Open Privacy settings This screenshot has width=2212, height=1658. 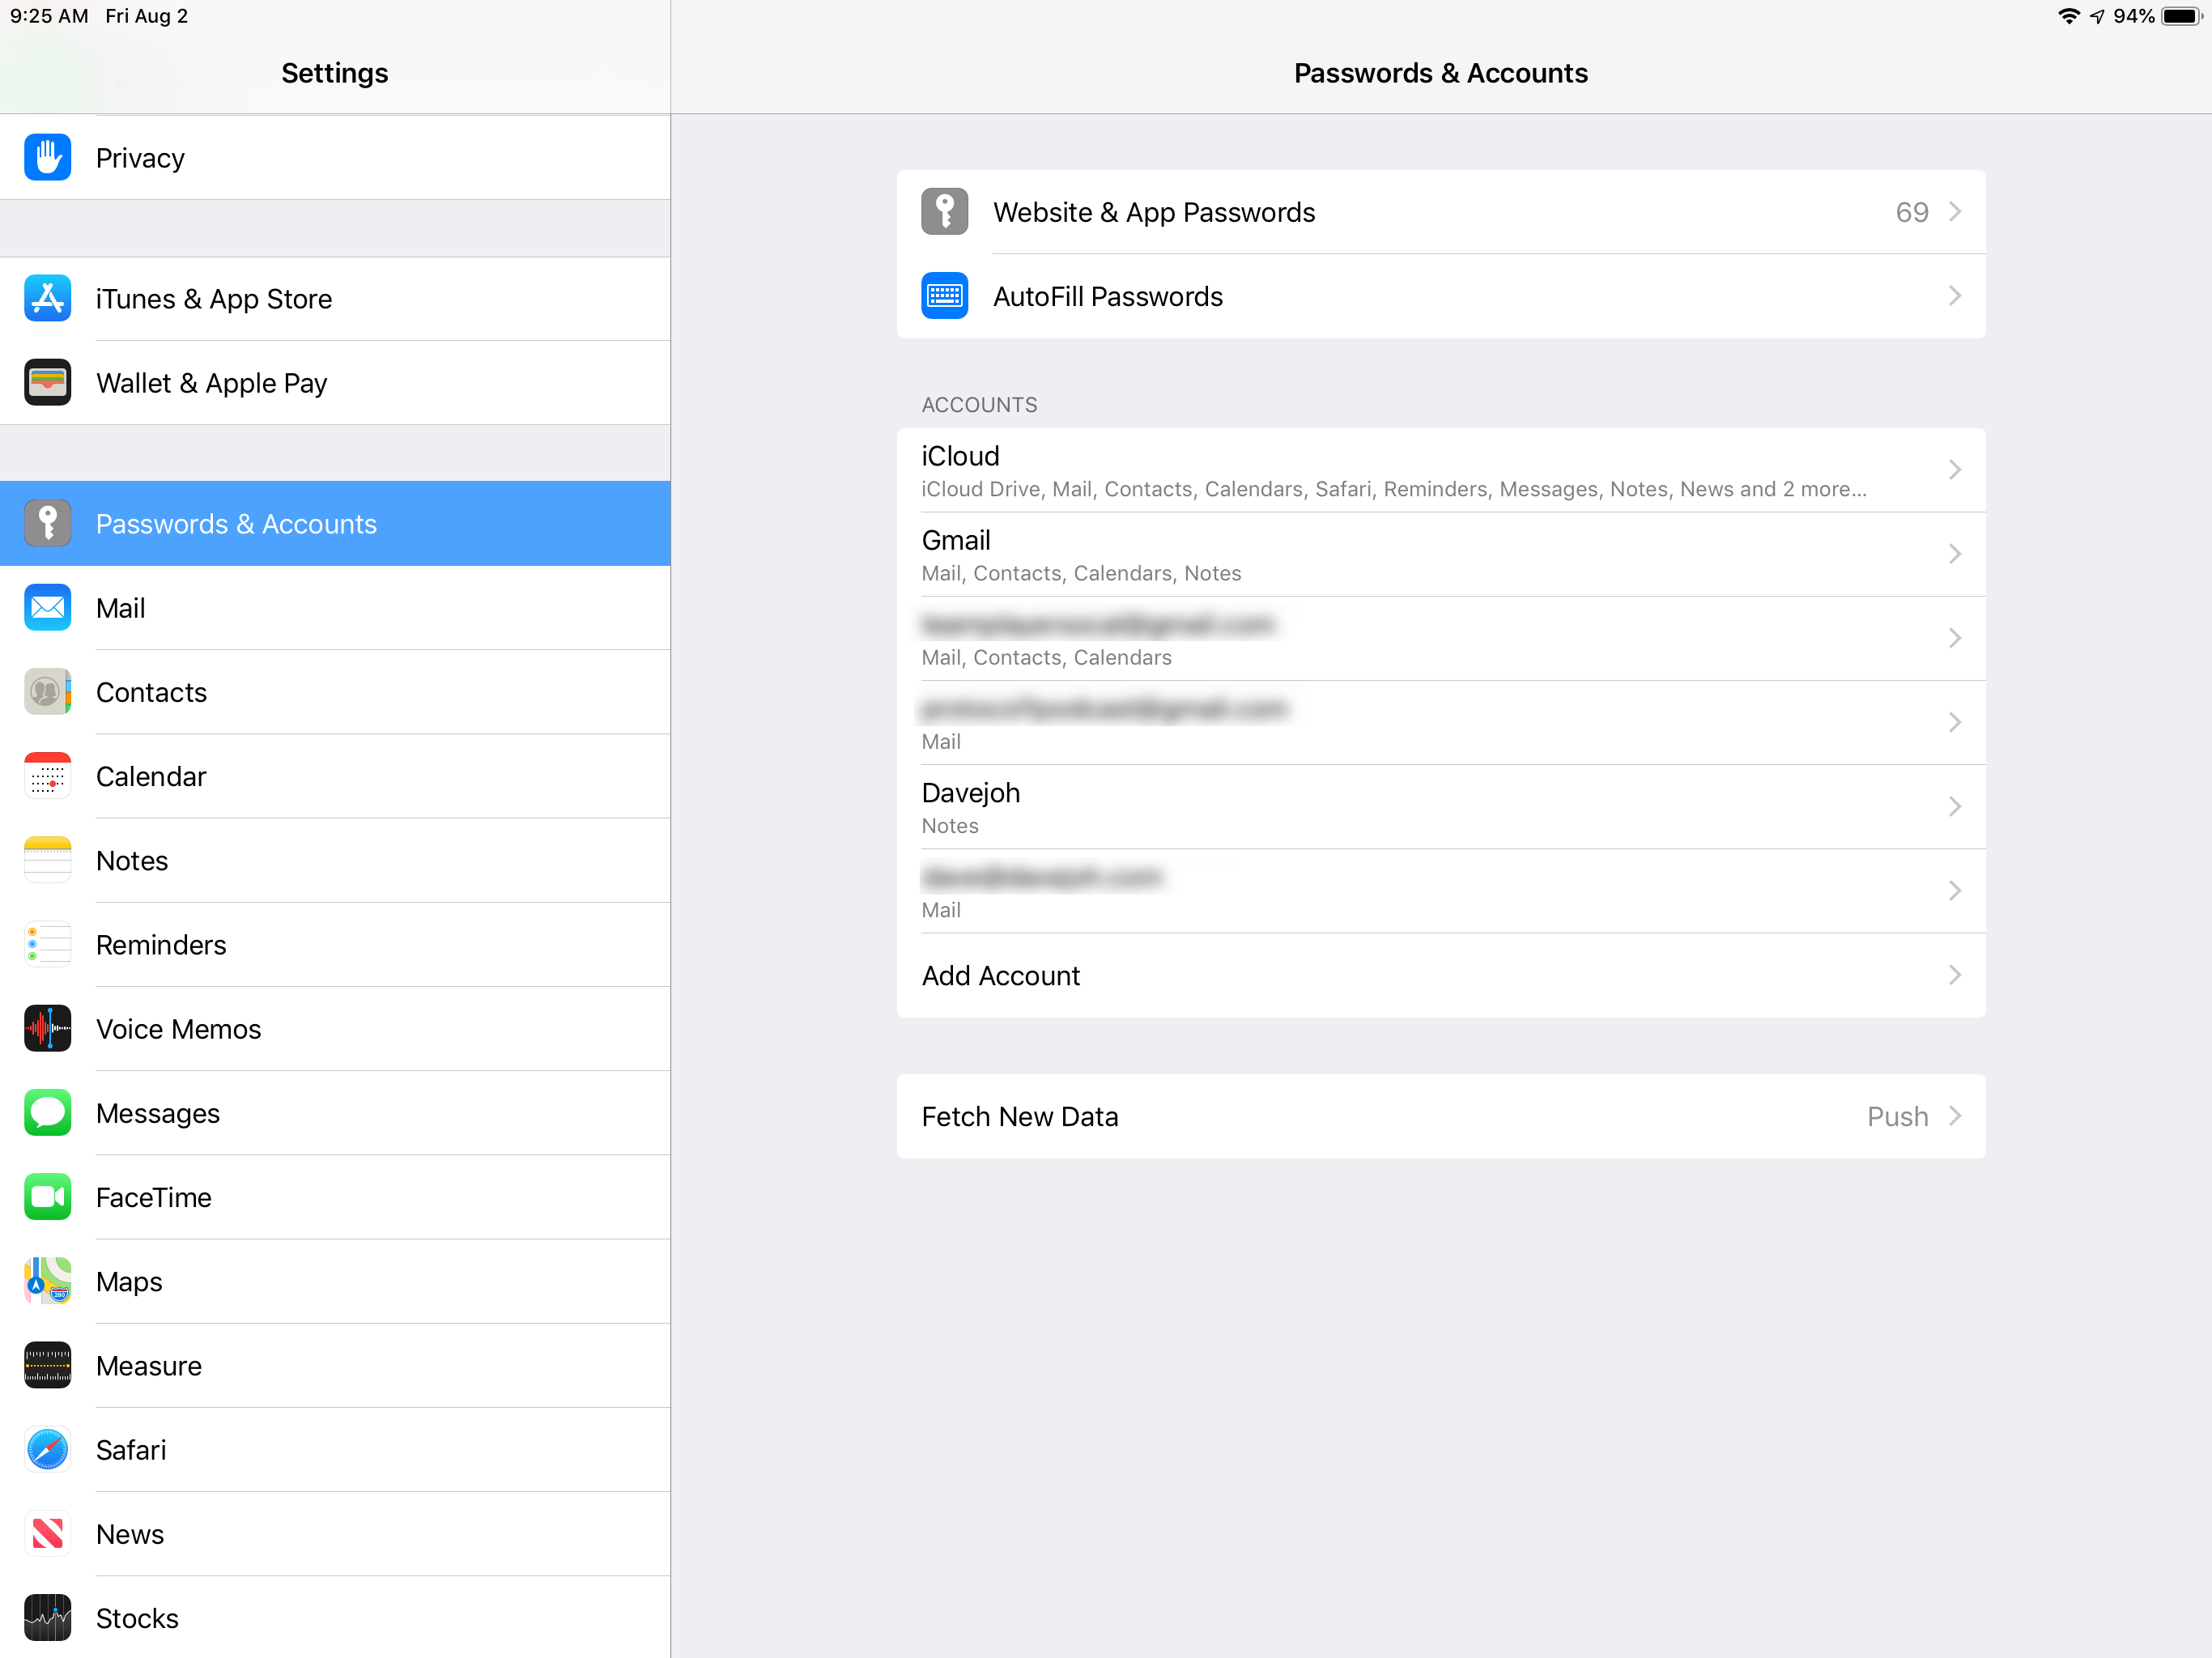click(x=335, y=157)
